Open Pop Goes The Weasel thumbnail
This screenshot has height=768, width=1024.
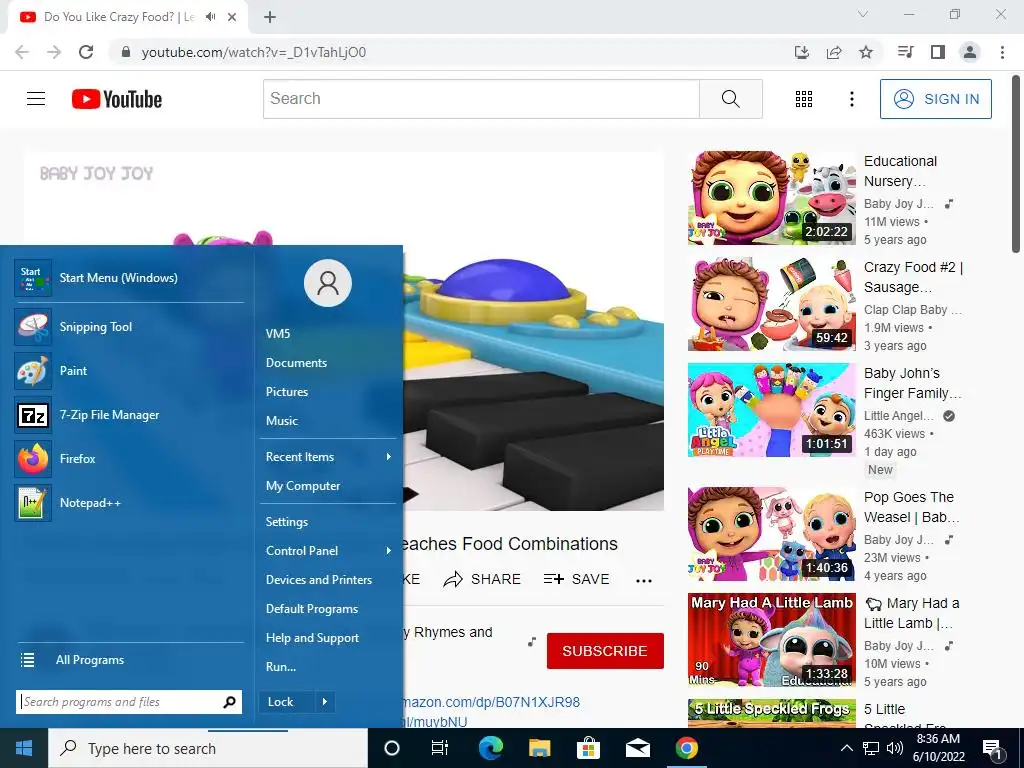point(772,534)
